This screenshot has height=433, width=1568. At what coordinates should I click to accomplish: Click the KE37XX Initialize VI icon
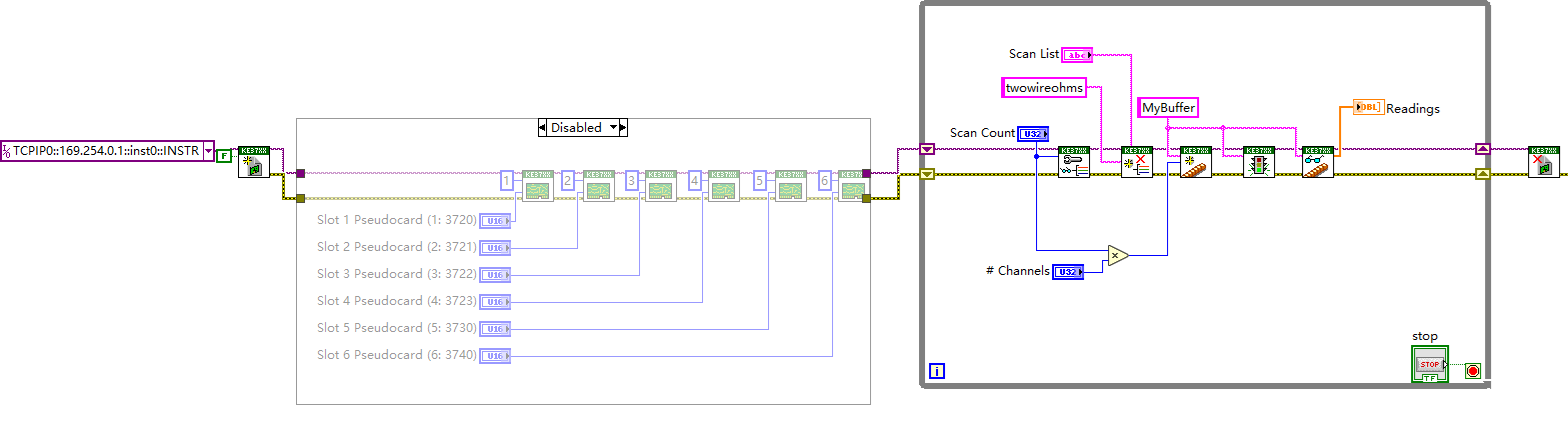253,162
